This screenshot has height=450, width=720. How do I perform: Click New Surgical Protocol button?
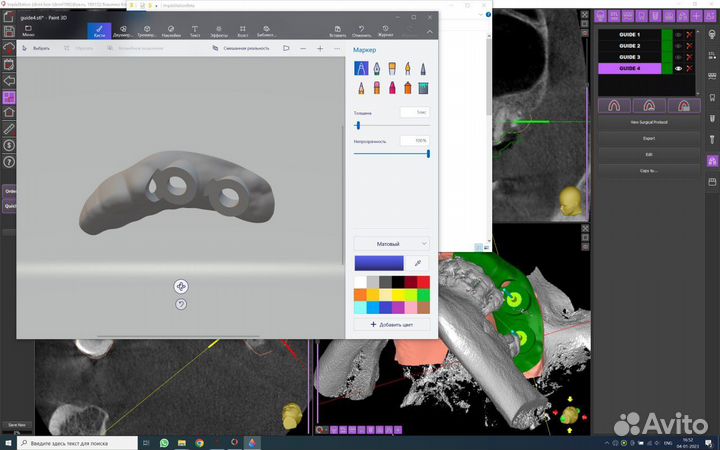click(x=649, y=123)
